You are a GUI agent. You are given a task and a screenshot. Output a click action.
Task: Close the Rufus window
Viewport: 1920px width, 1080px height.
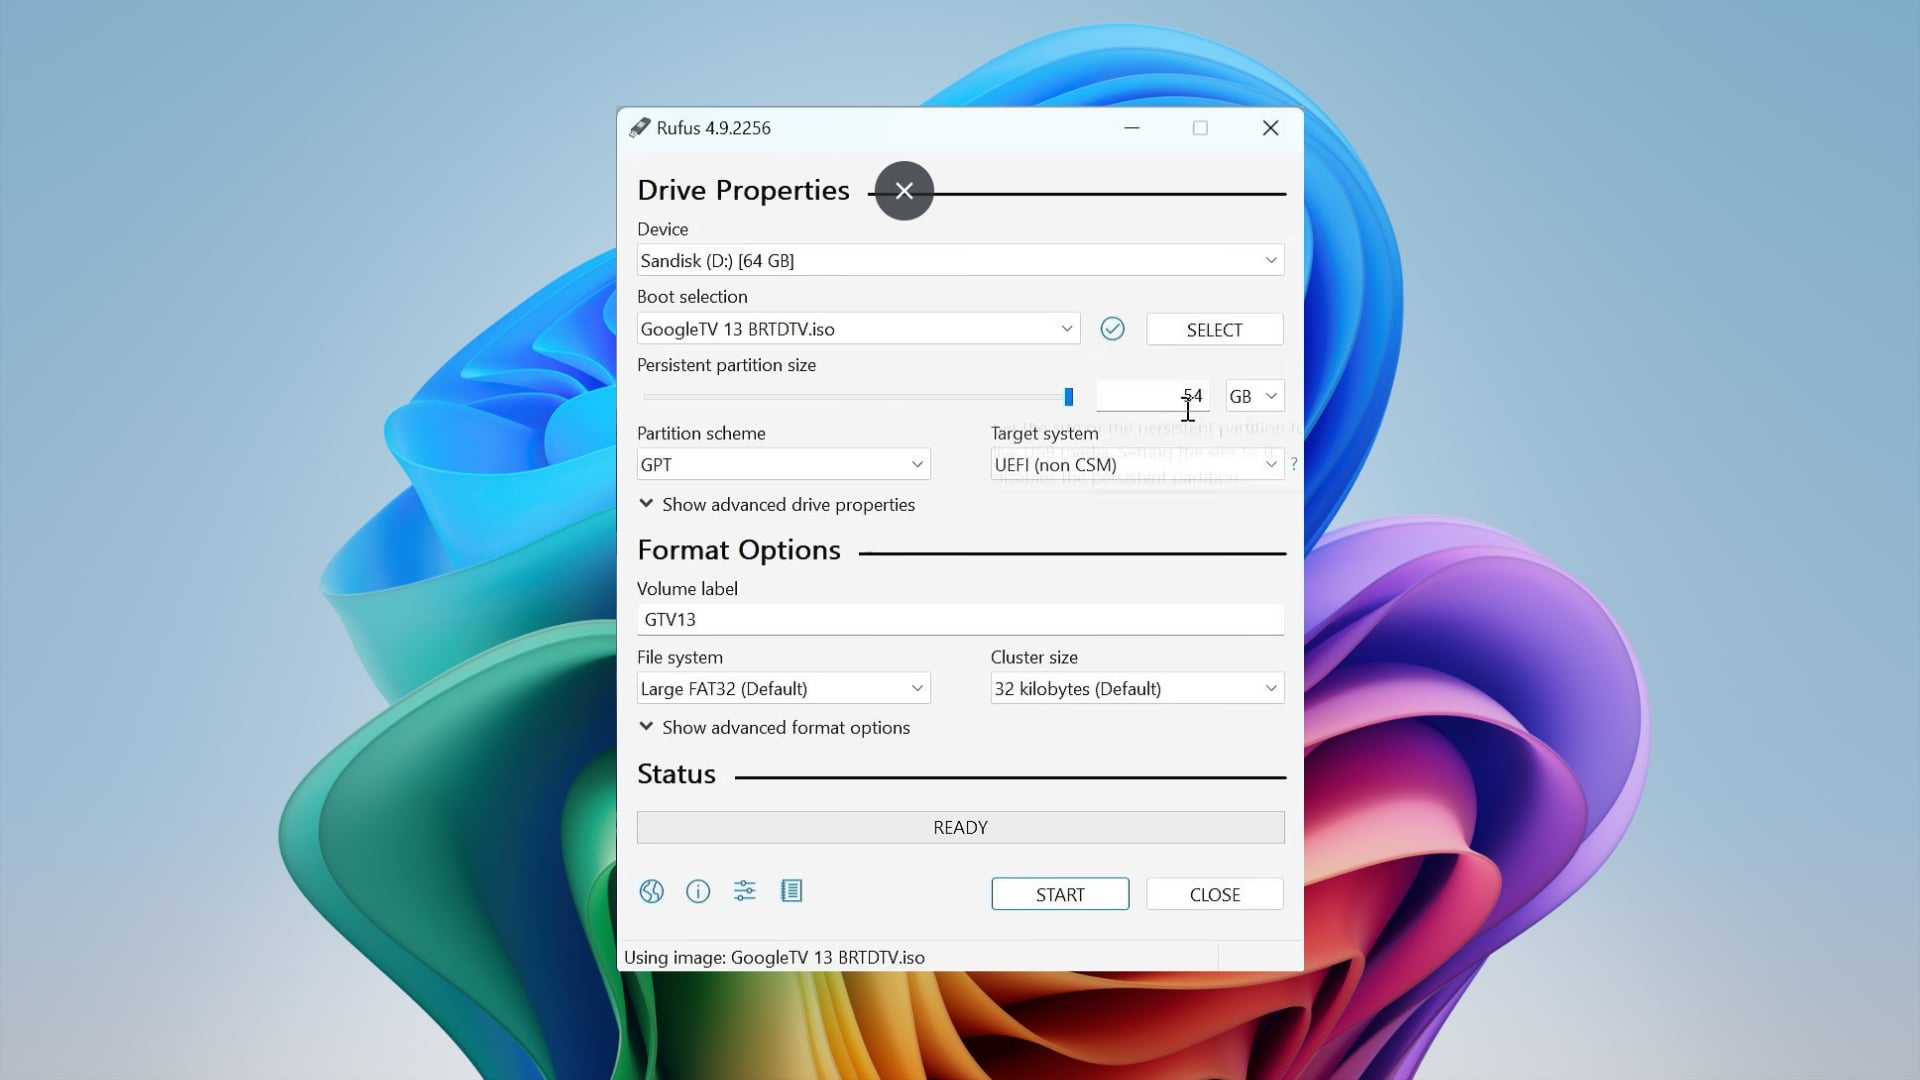point(1270,128)
